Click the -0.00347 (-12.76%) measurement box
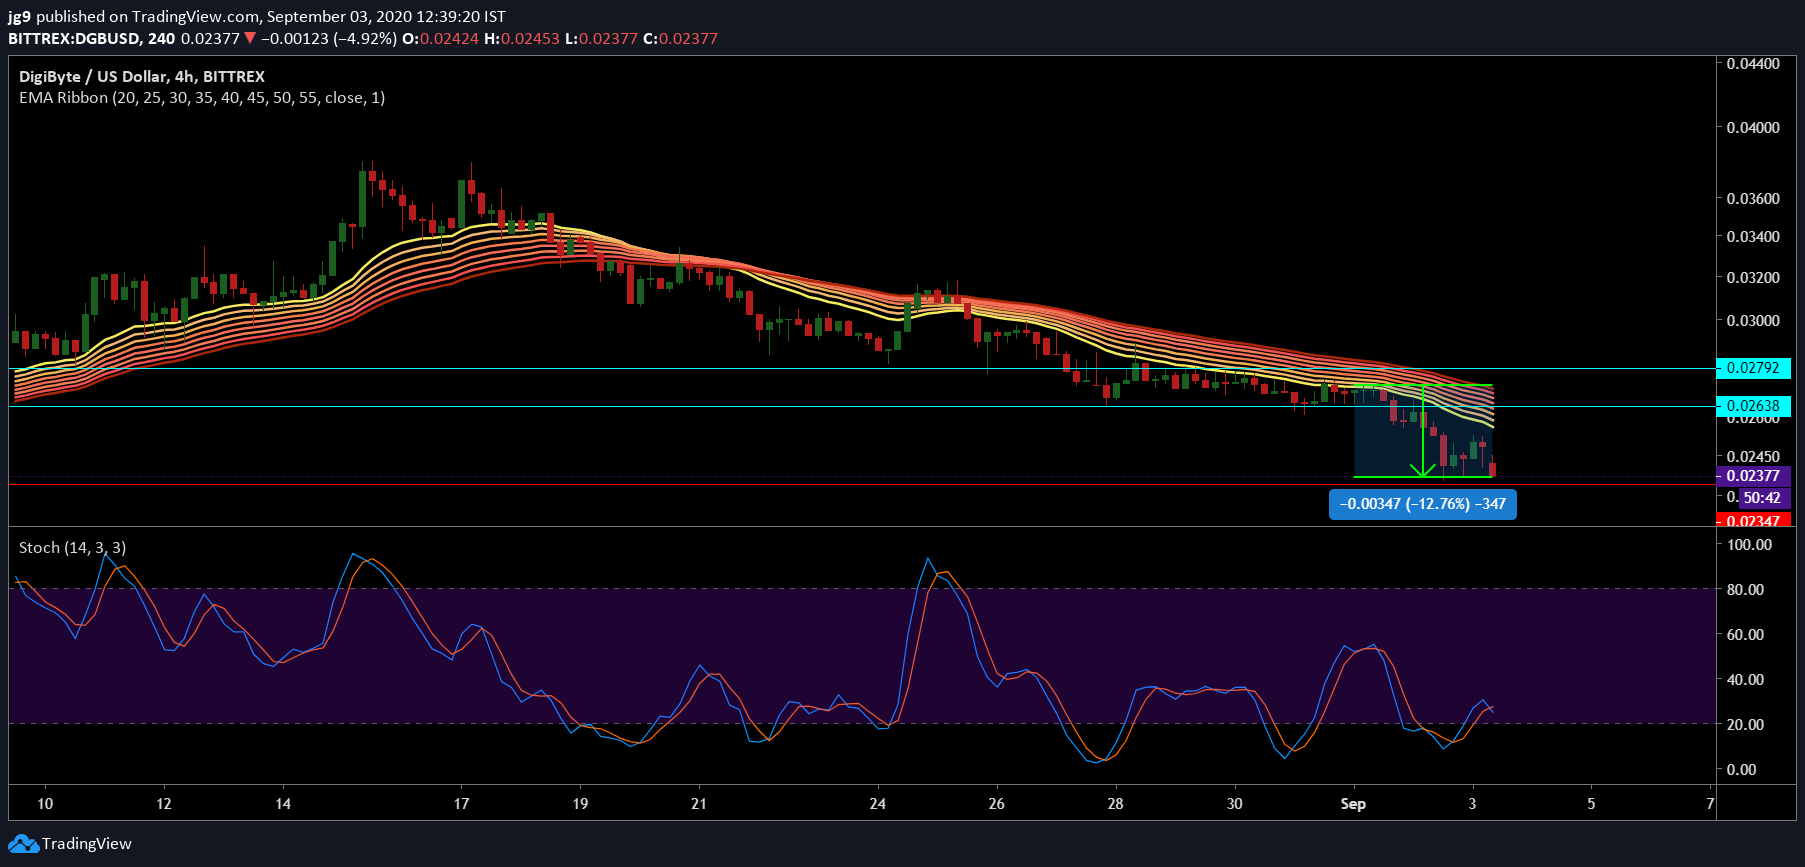 coord(1422,504)
